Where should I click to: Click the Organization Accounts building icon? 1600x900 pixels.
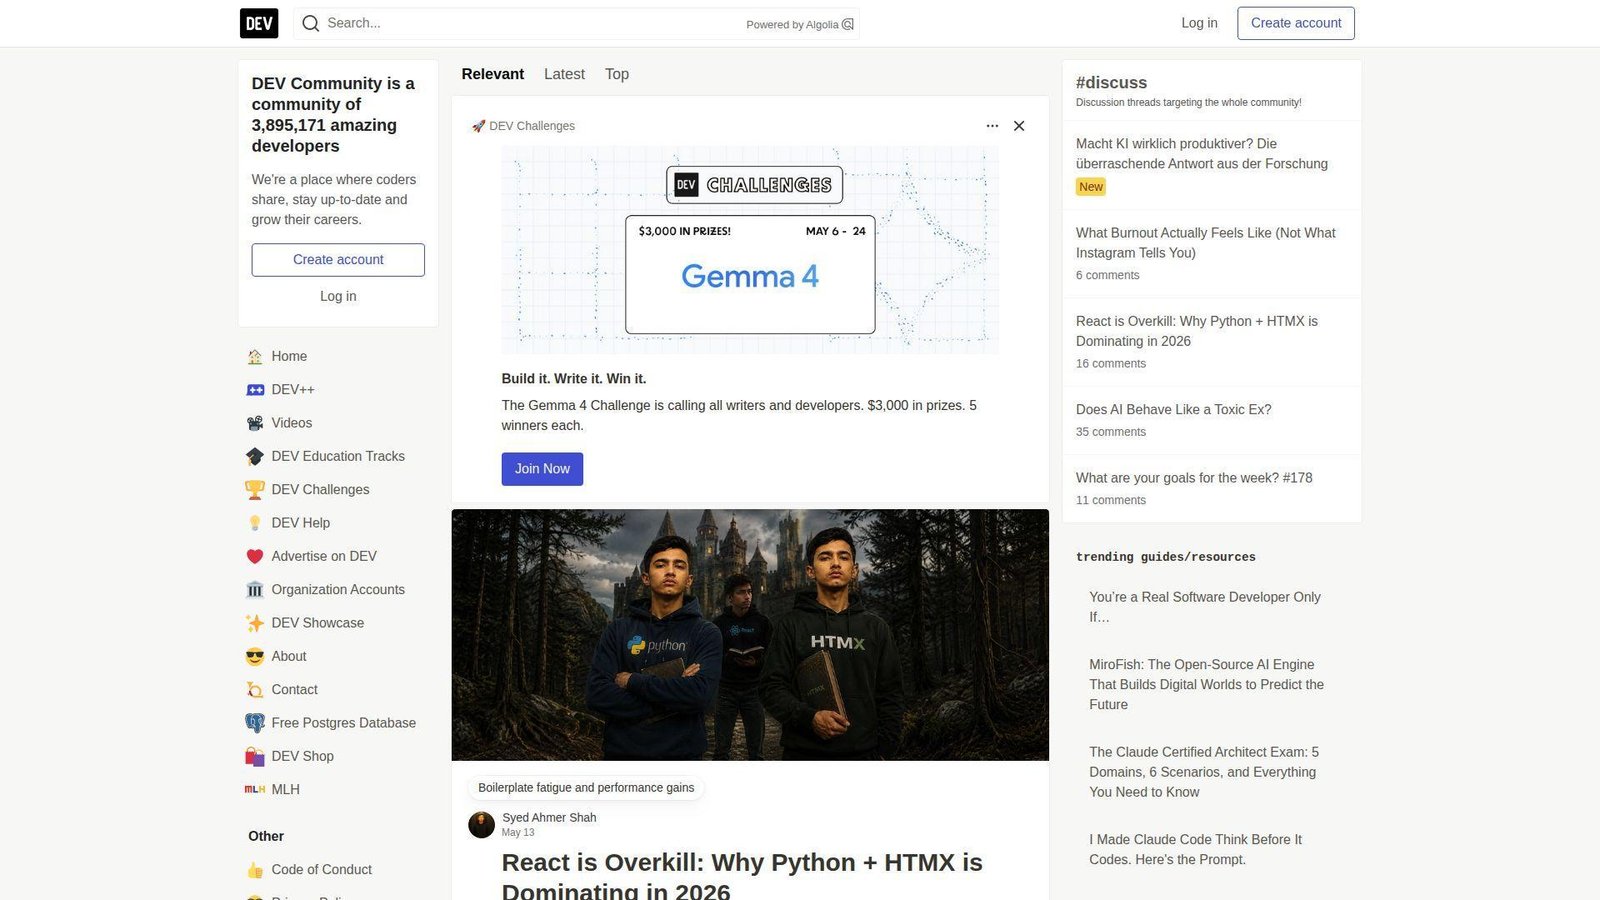[x=255, y=590]
